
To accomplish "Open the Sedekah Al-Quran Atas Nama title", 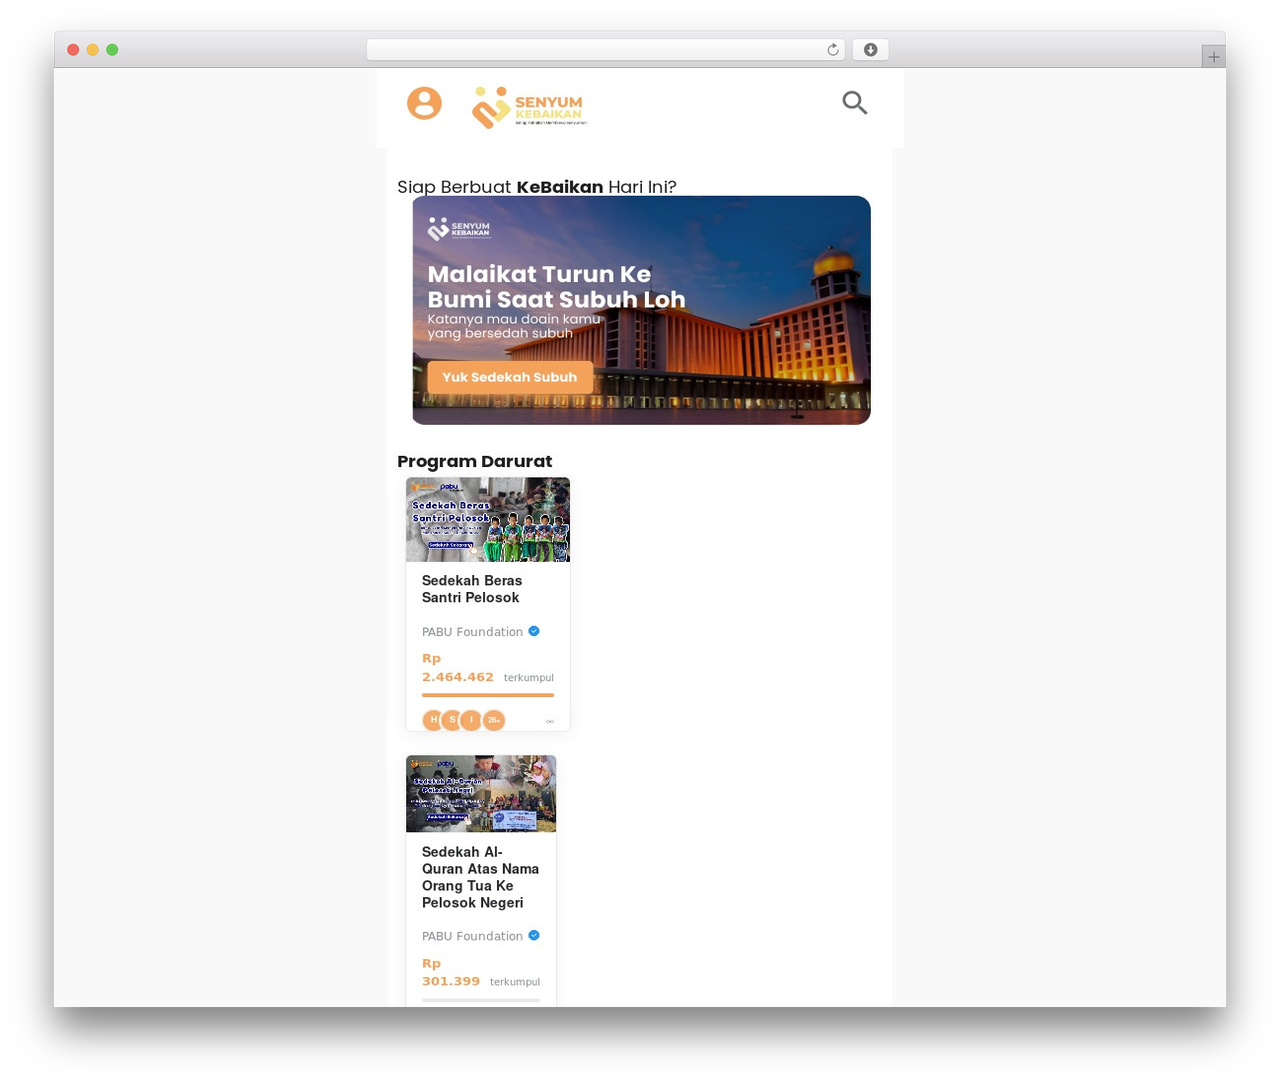I will point(480,877).
